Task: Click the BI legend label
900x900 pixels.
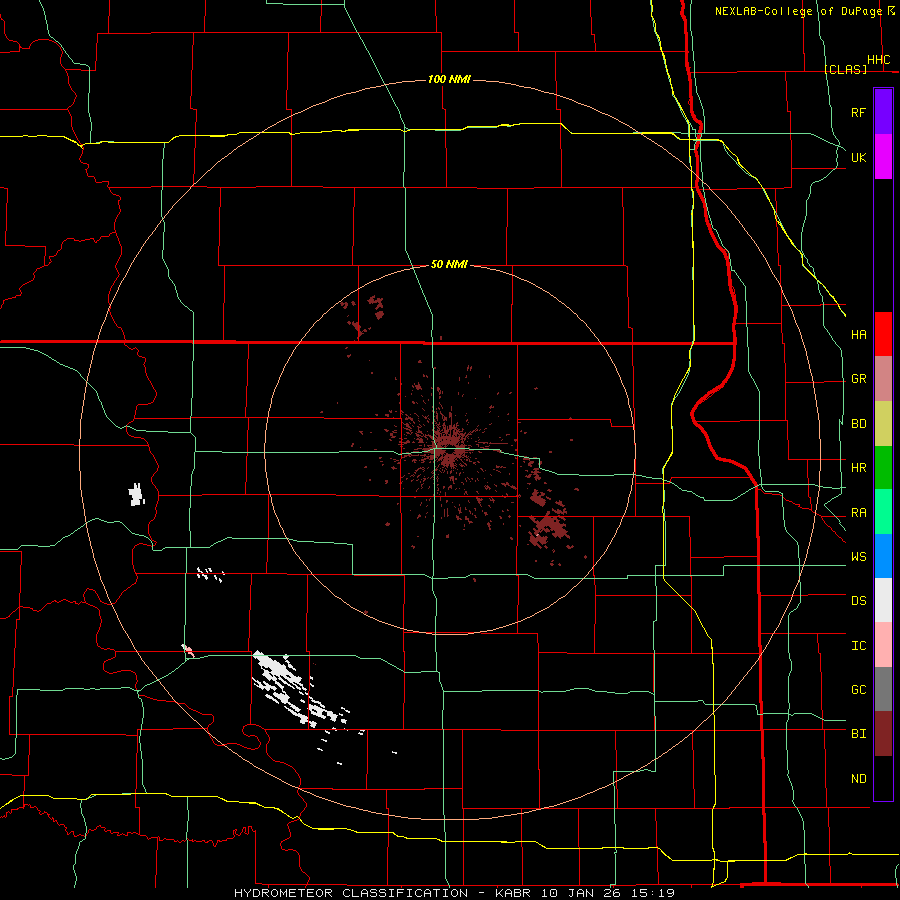Action: click(858, 734)
